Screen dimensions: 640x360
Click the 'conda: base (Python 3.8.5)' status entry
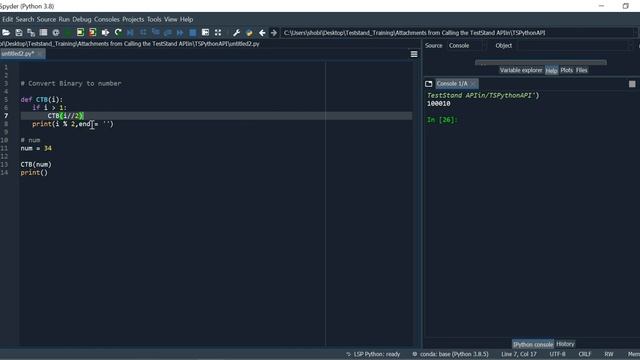(x=450, y=354)
